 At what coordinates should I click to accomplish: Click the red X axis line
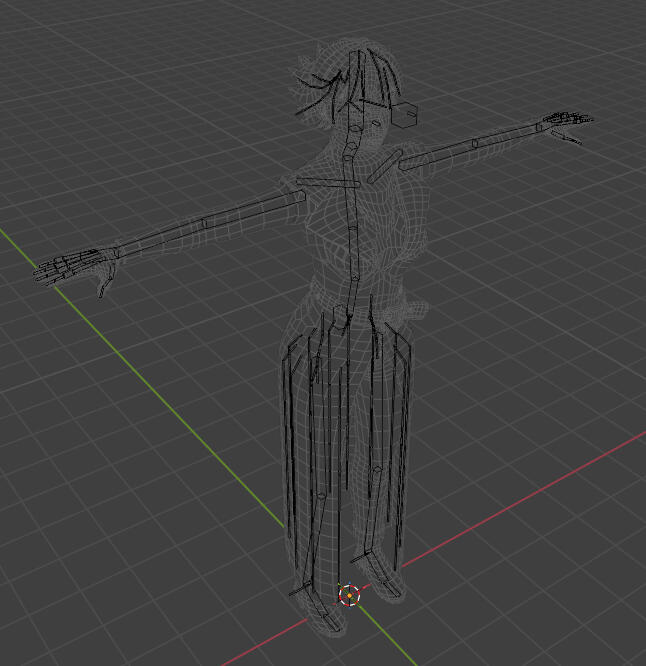tap(520, 500)
